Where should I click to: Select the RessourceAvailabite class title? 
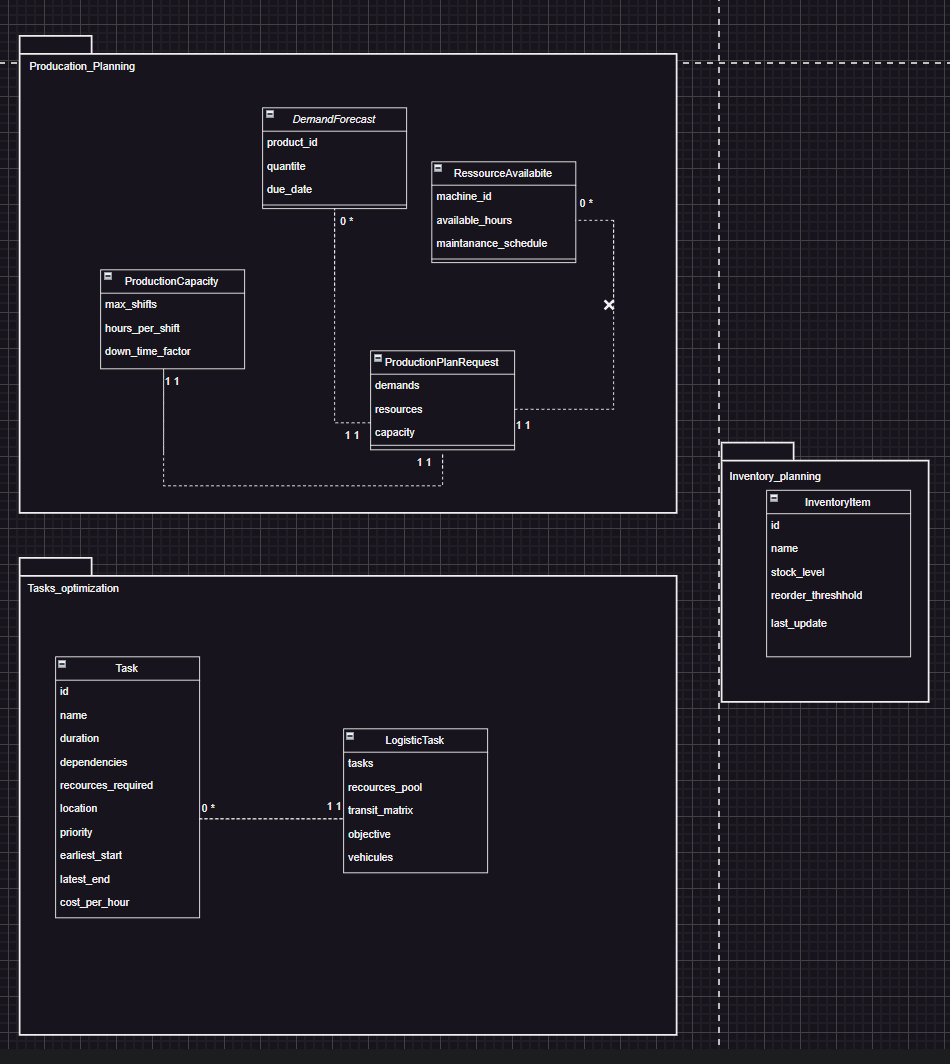click(503, 173)
